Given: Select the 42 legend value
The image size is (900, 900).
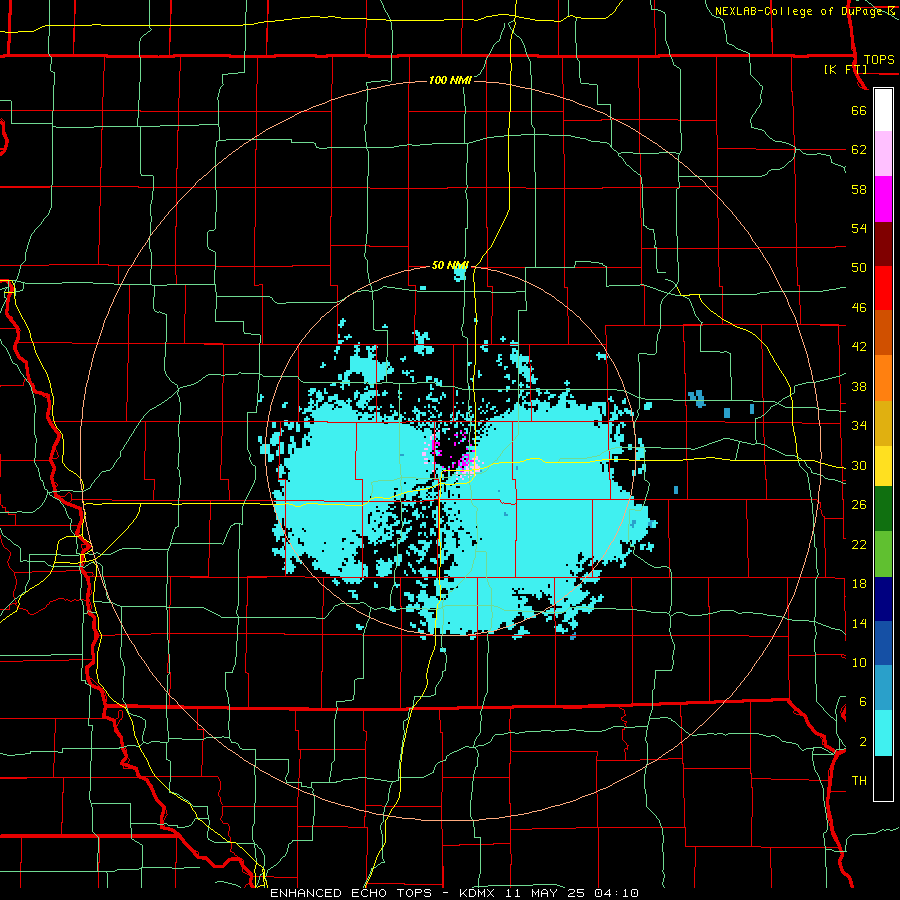Looking at the screenshot, I should [859, 346].
